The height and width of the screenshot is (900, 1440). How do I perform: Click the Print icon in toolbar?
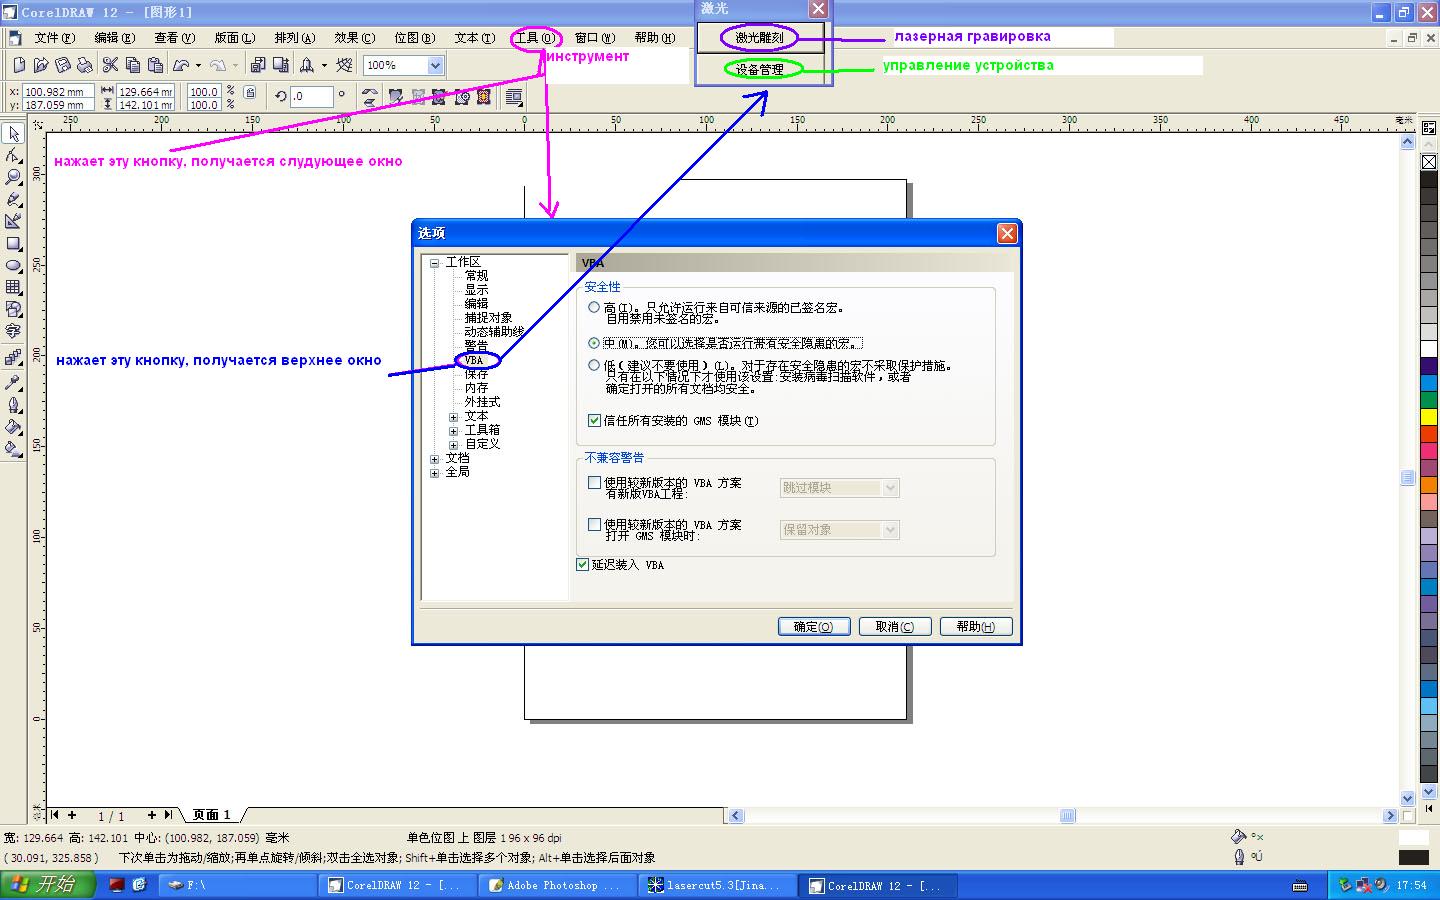(x=85, y=66)
